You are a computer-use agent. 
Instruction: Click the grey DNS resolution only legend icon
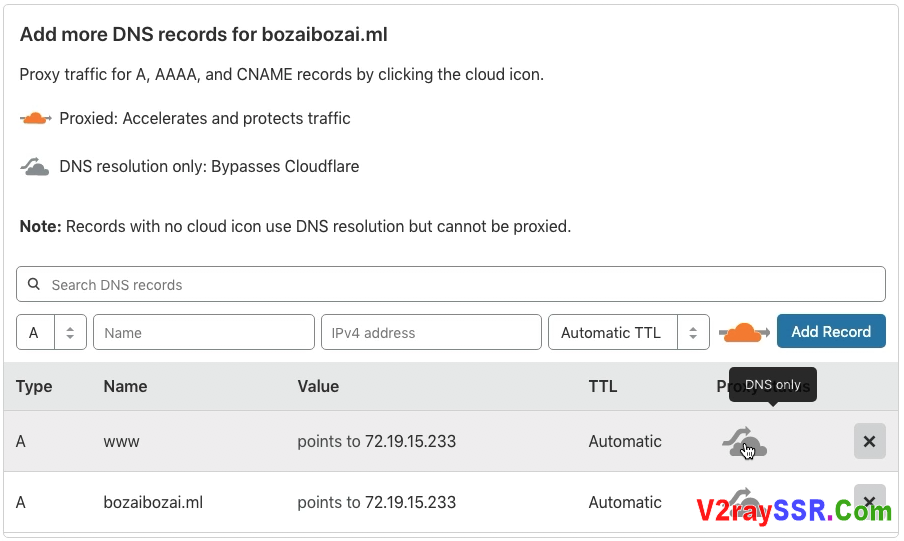tap(35, 167)
